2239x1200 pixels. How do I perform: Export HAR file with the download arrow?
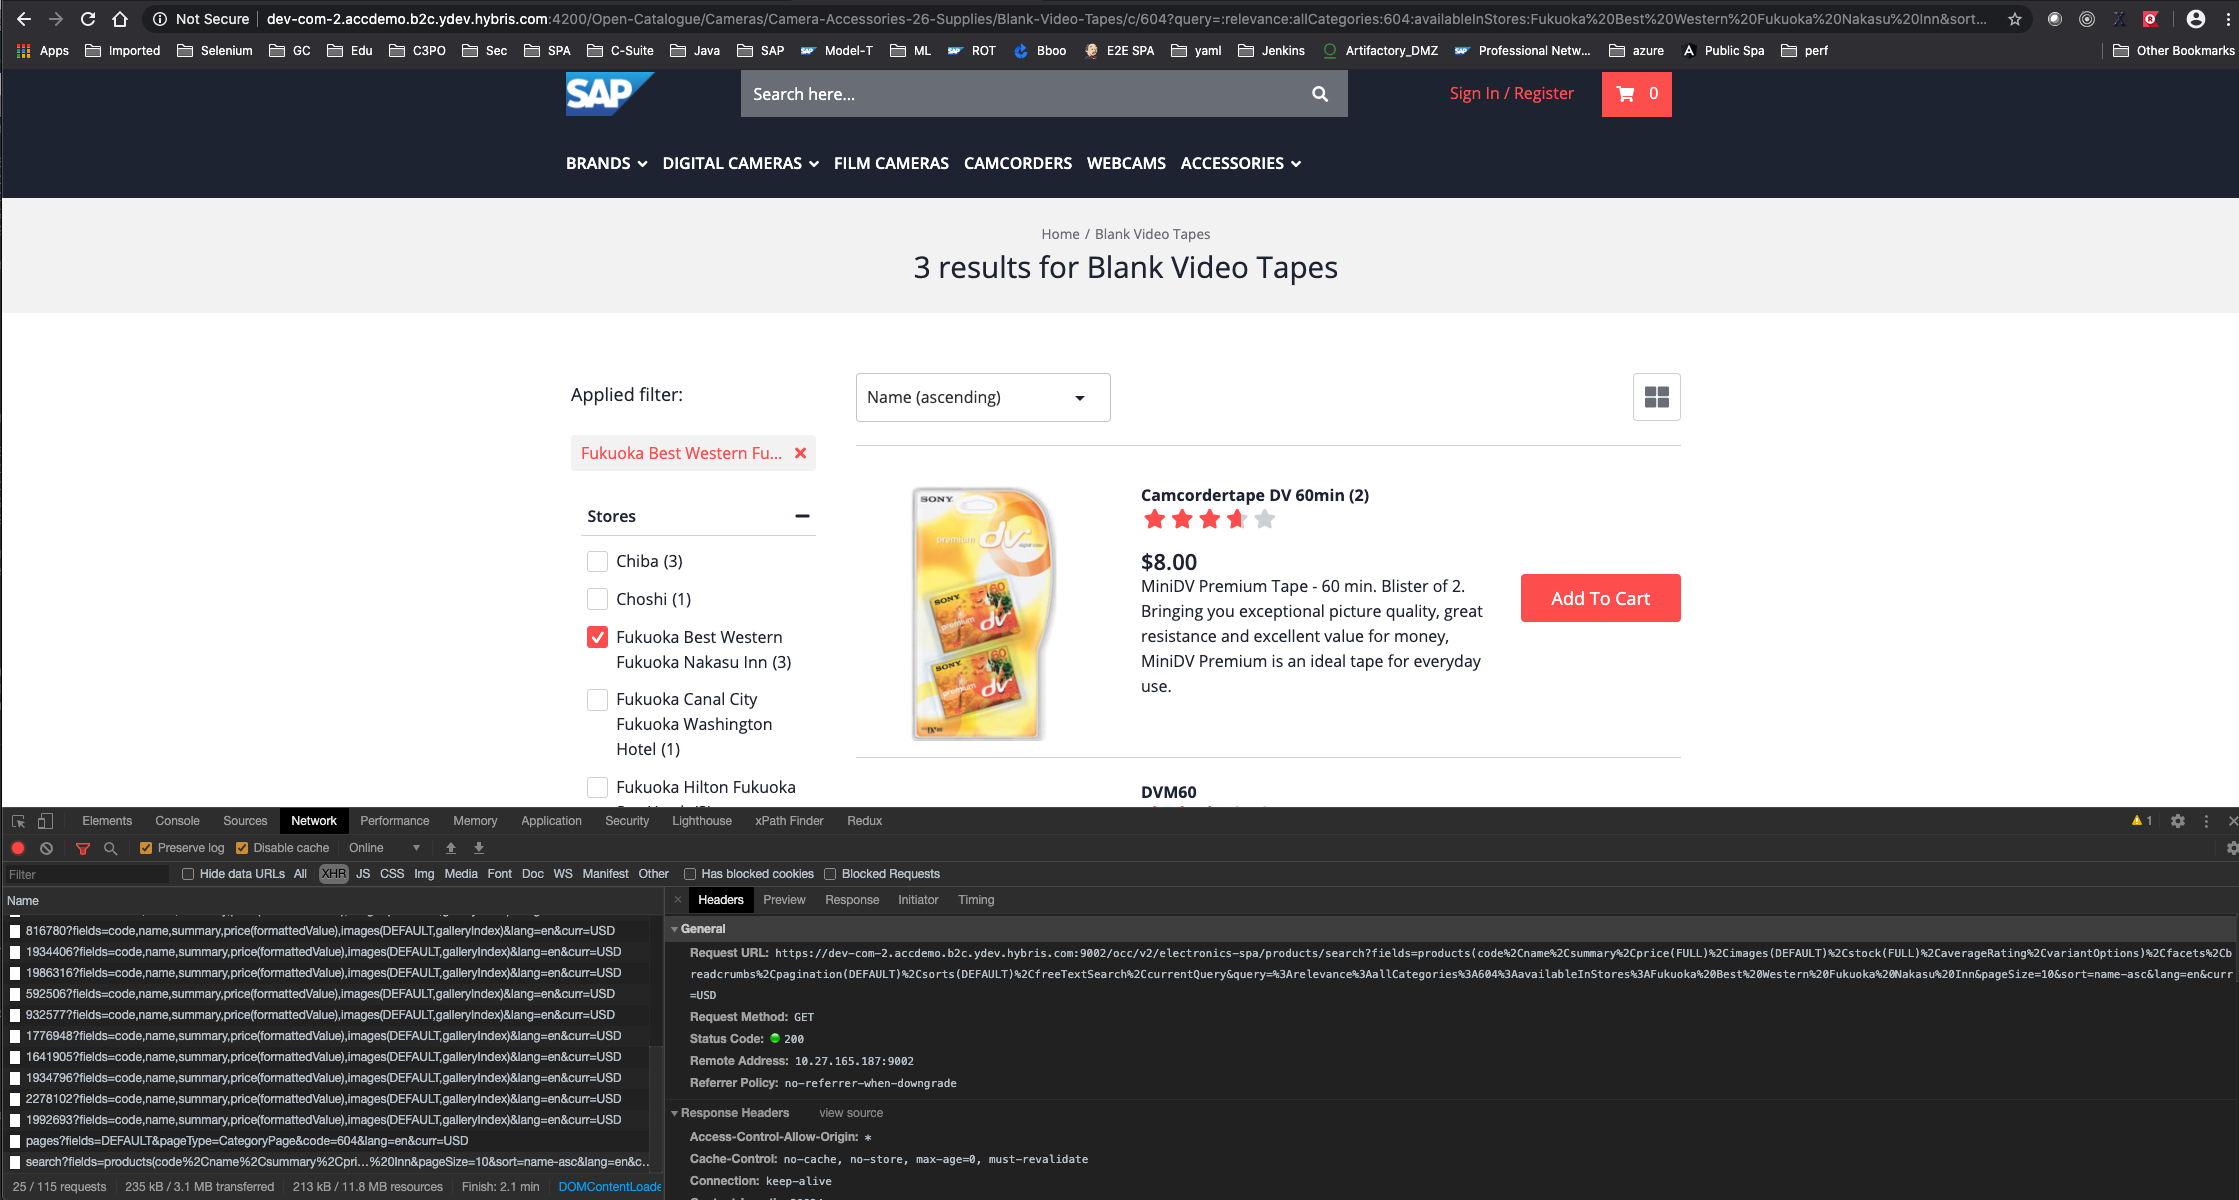(x=478, y=847)
